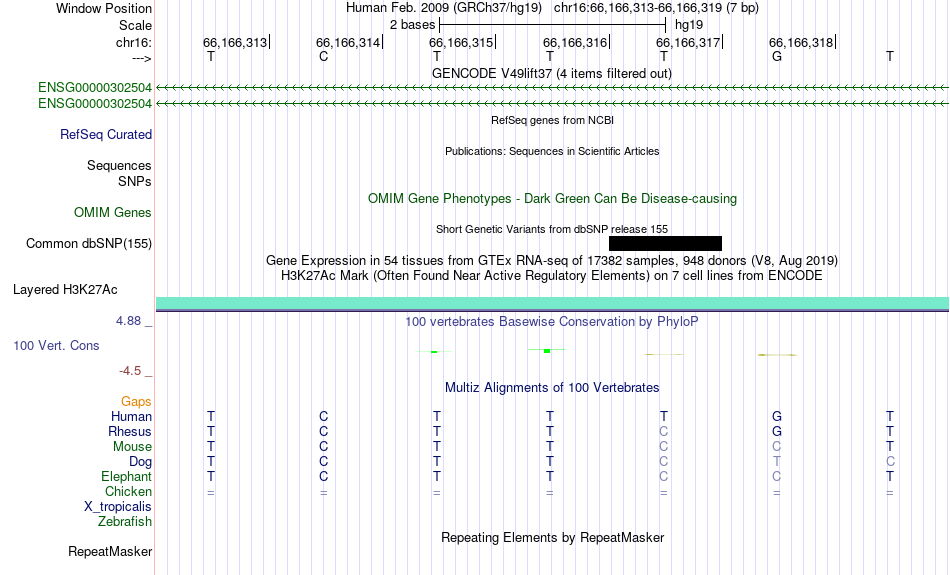
Task: Click the second ENSG00000302504 gene label
Action: tap(95, 104)
